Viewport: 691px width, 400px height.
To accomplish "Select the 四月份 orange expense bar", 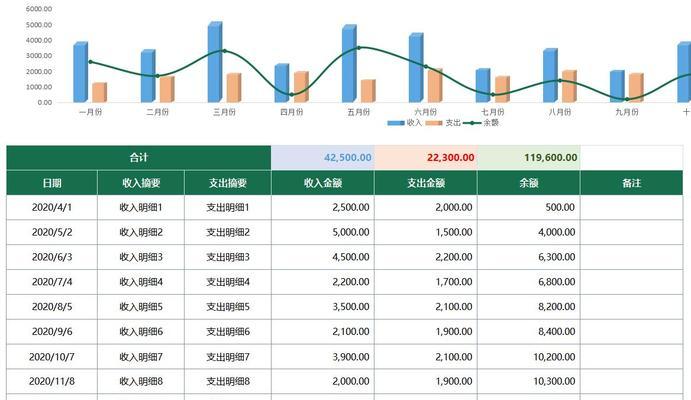I will click(x=301, y=87).
